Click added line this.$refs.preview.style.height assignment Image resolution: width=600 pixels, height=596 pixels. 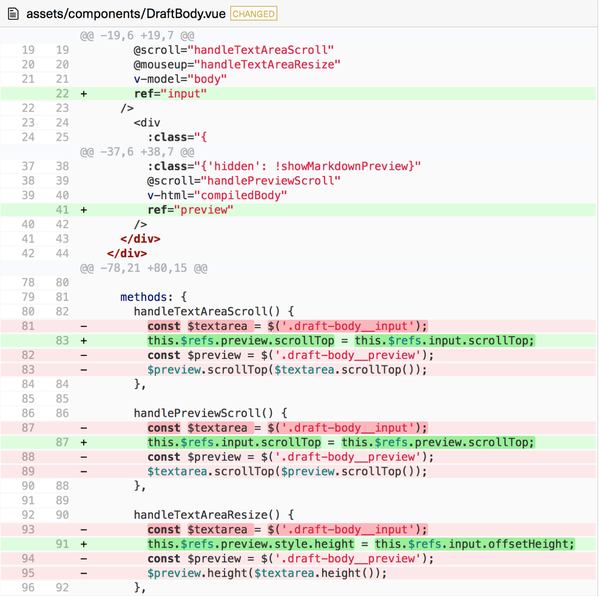(x=298, y=544)
